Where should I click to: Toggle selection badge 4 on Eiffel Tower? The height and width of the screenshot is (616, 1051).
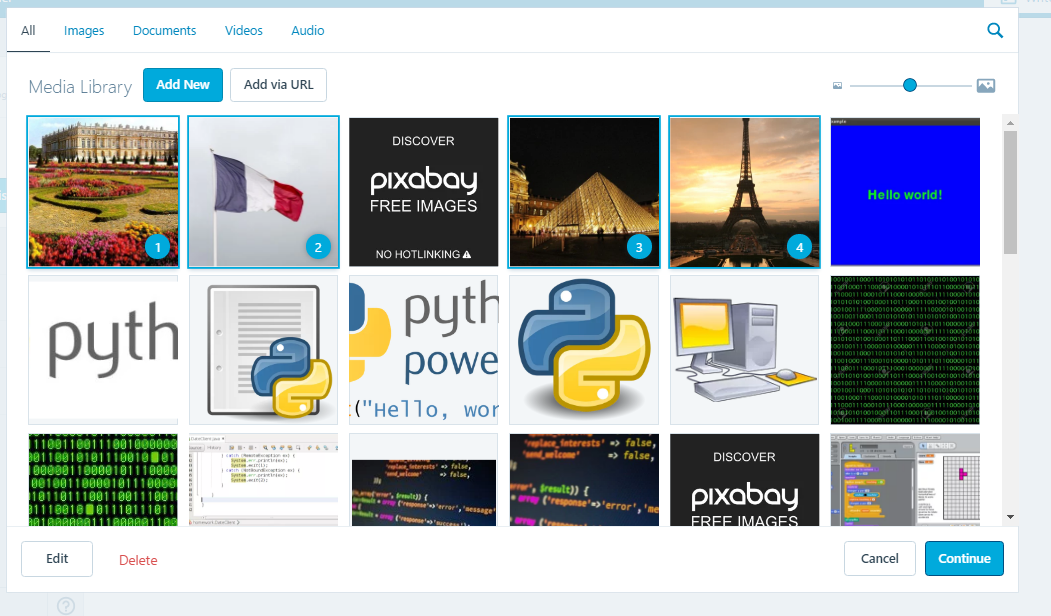point(797,246)
